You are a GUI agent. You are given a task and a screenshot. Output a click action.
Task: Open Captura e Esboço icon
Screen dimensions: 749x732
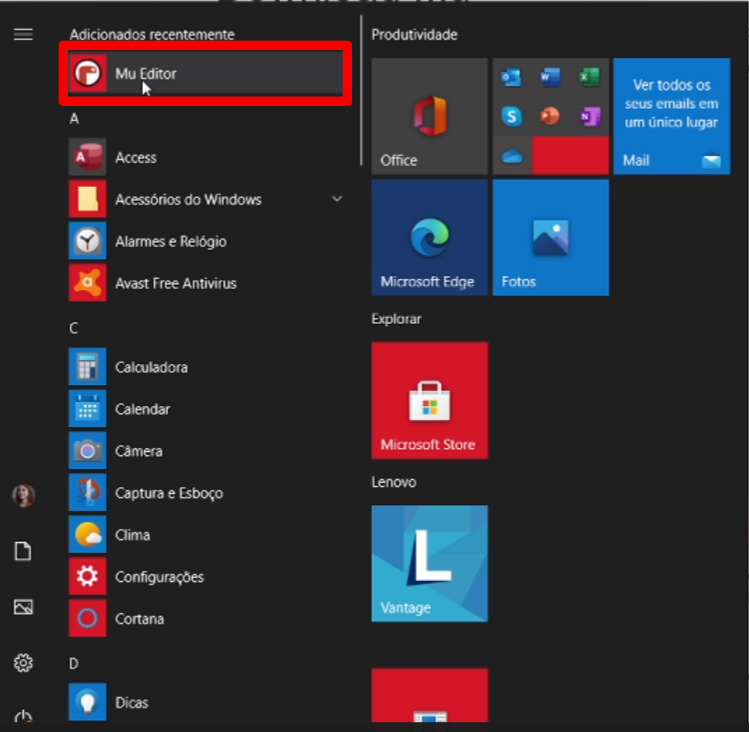(87, 493)
